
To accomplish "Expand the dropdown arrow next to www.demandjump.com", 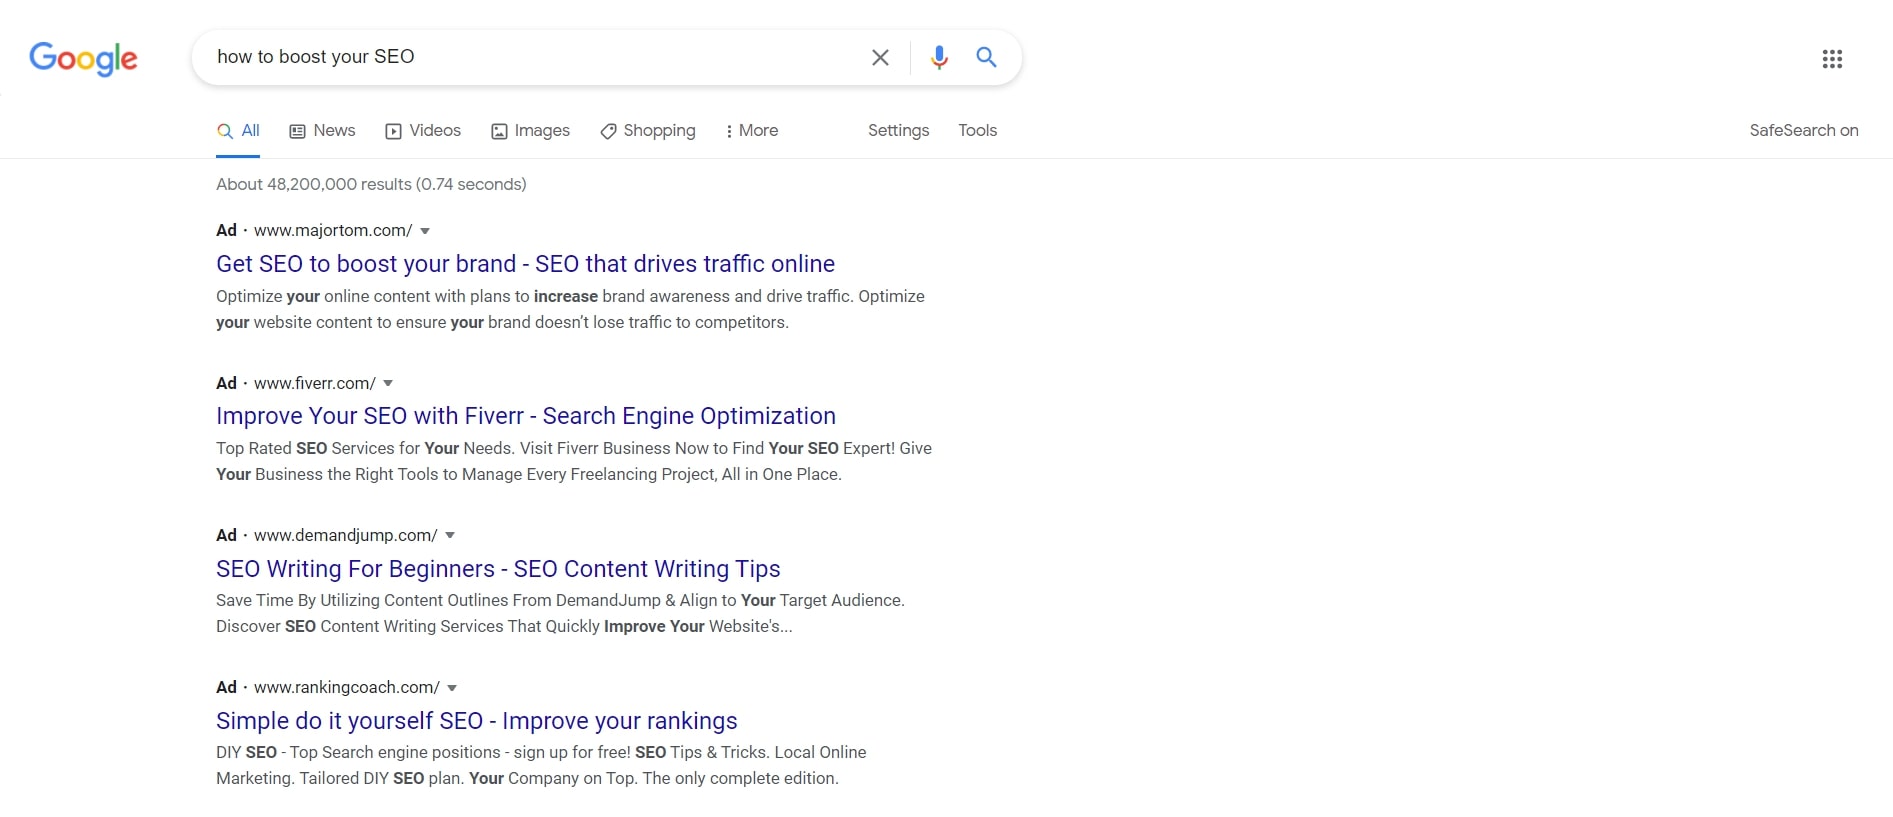I will pyautogui.click(x=450, y=536).
